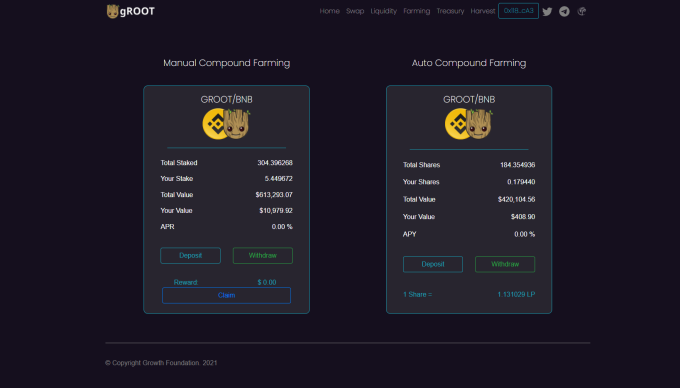Click the rightmost header icon after Telegram

582,11
